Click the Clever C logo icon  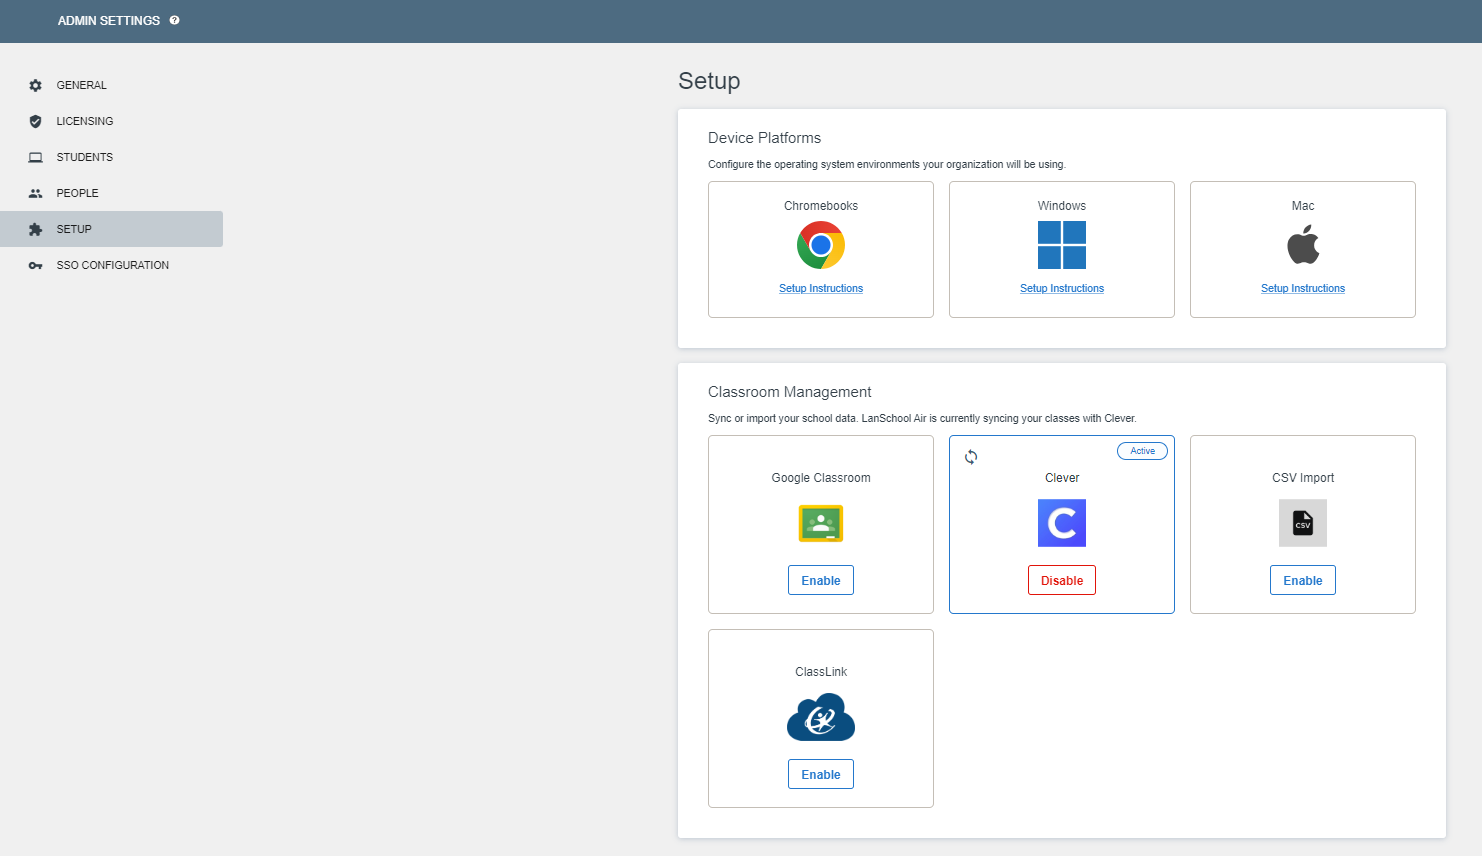tap(1062, 523)
